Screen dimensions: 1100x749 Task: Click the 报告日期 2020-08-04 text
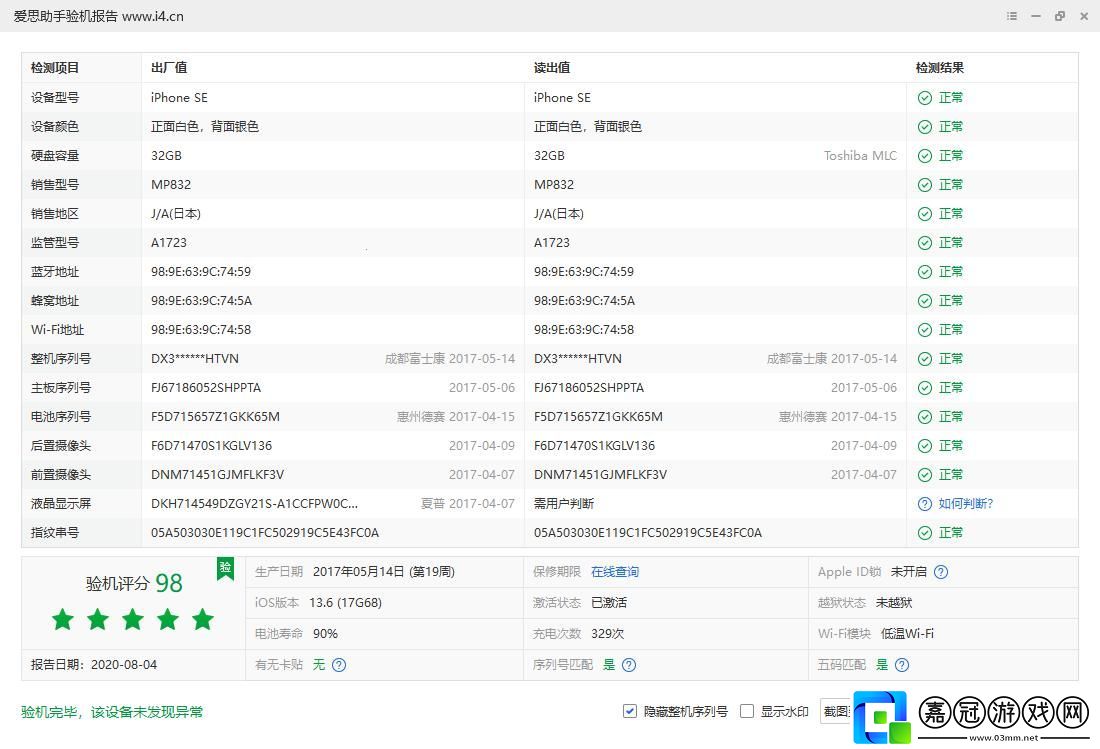point(94,664)
